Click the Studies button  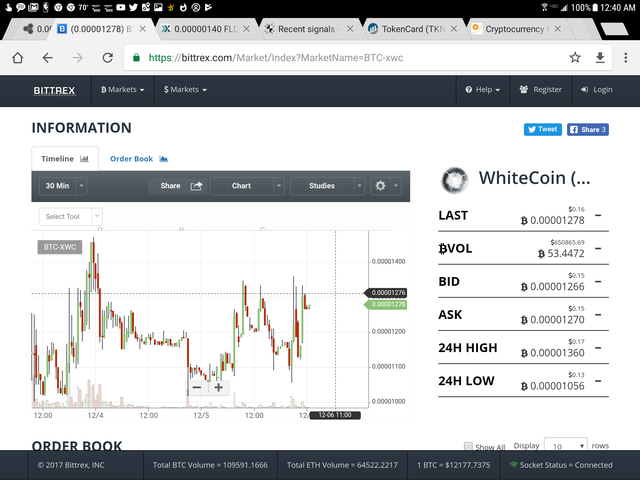tap(322, 186)
